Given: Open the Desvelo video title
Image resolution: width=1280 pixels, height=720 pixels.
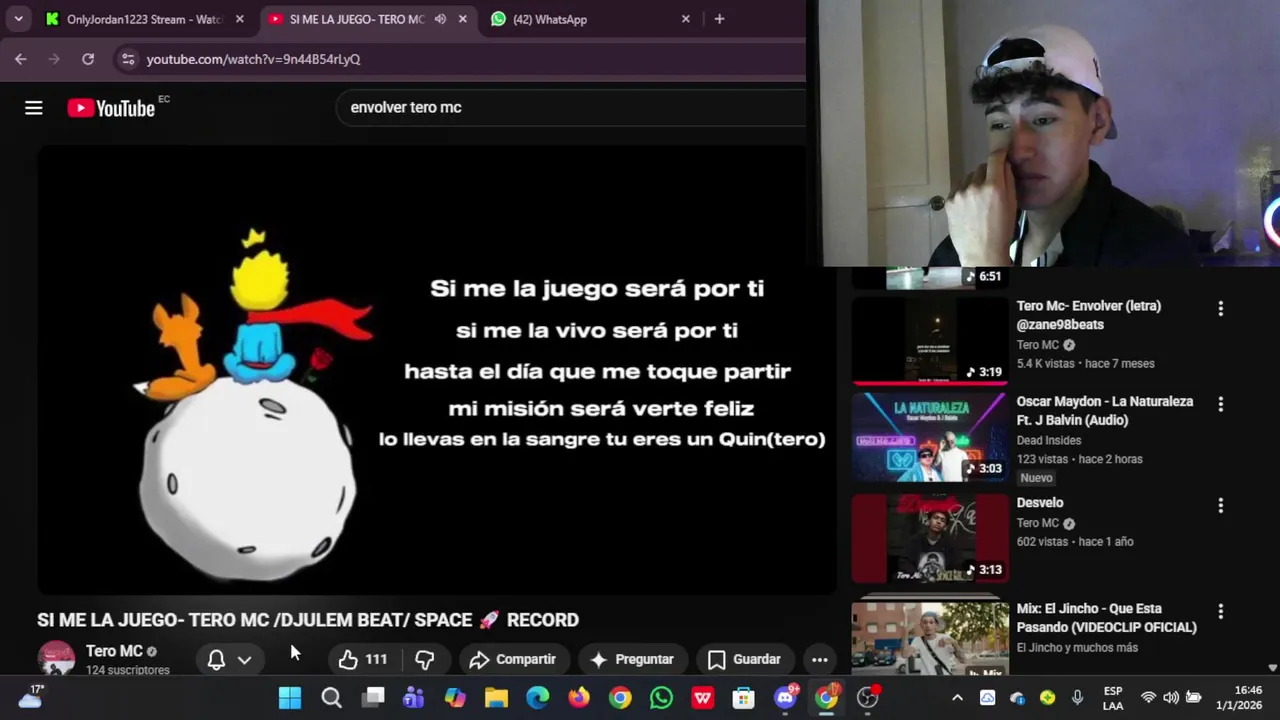Looking at the screenshot, I should pyautogui.click(x=1040, y=503).
